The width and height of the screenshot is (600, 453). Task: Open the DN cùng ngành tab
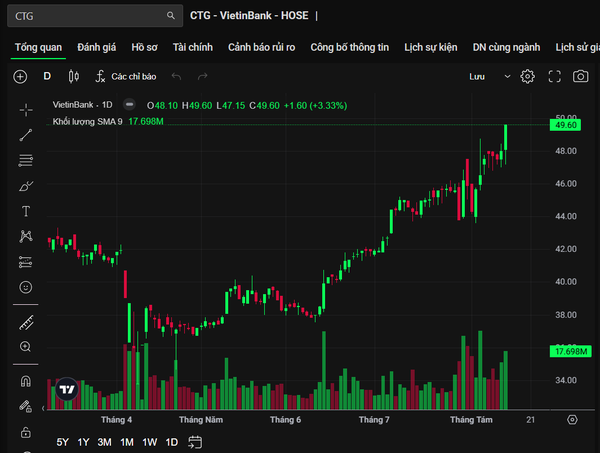click(x=506, y=47)
